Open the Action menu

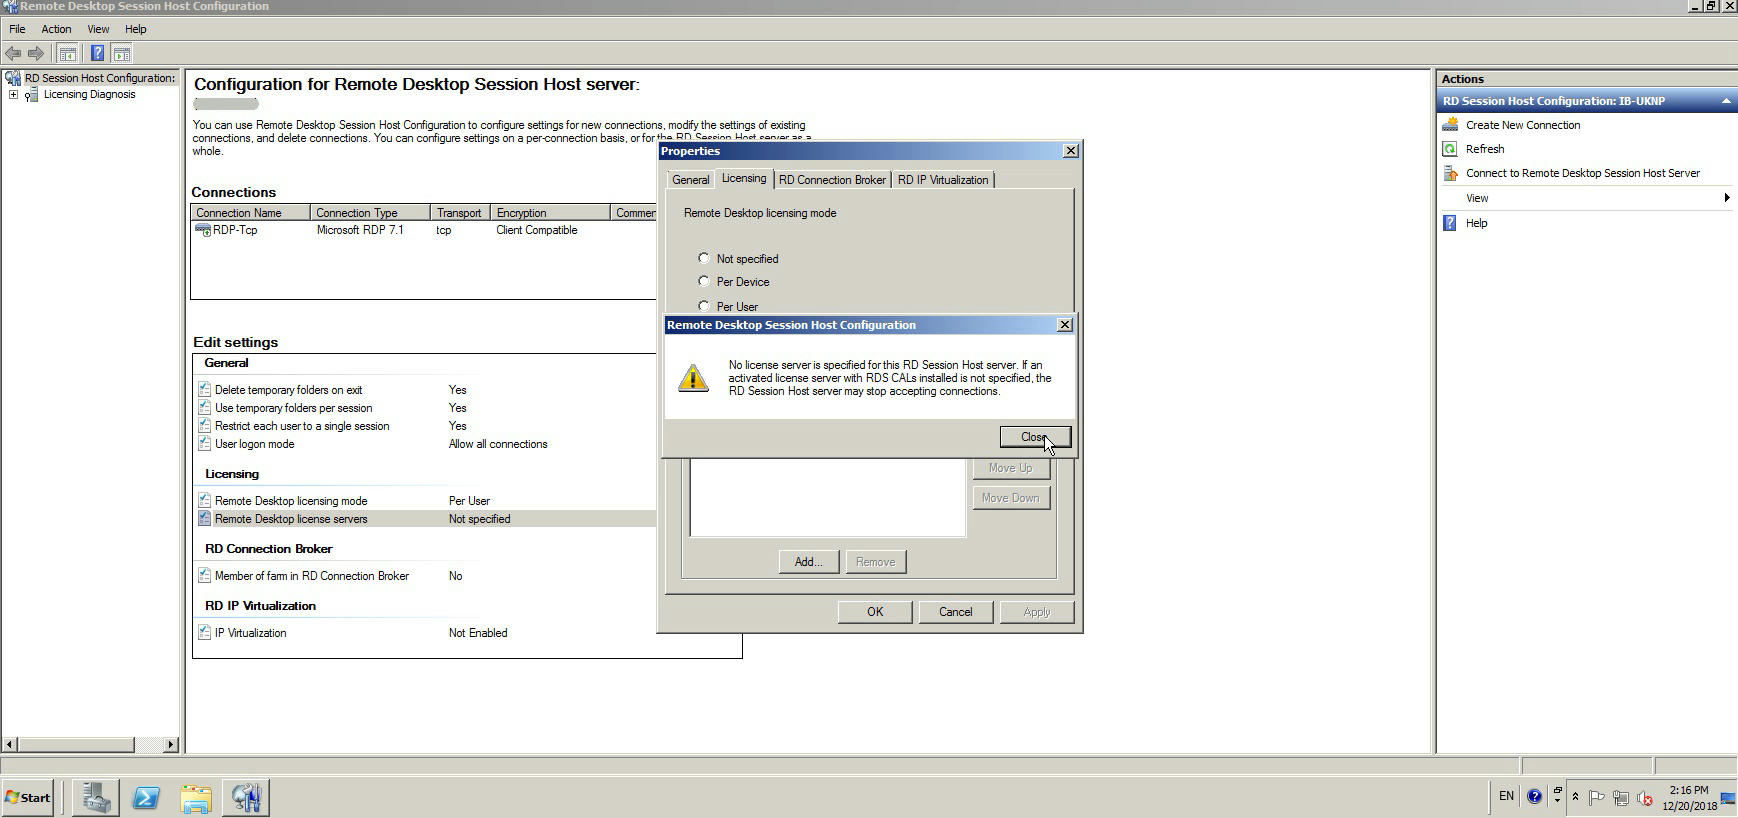coord(56,29)
